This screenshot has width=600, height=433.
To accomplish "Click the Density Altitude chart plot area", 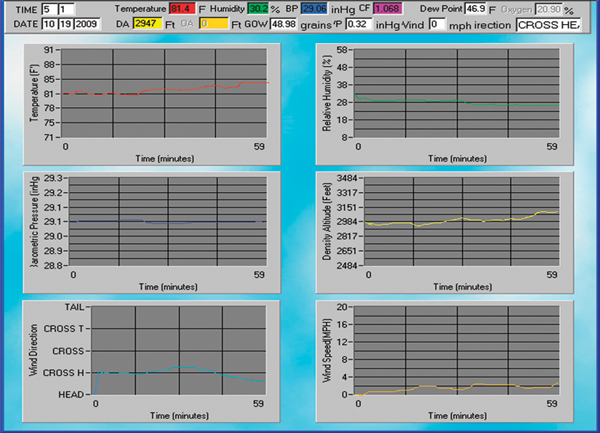I will (x=462, y=222).
